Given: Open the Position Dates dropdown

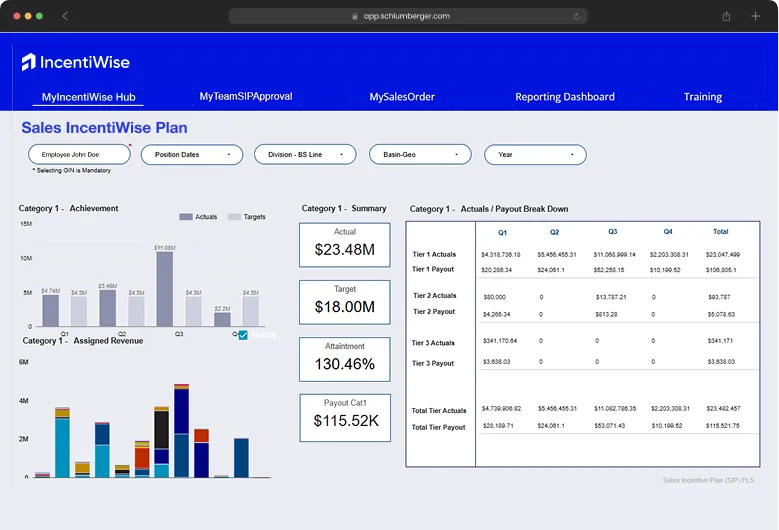Looking at the screenshot, I should 192,154.
